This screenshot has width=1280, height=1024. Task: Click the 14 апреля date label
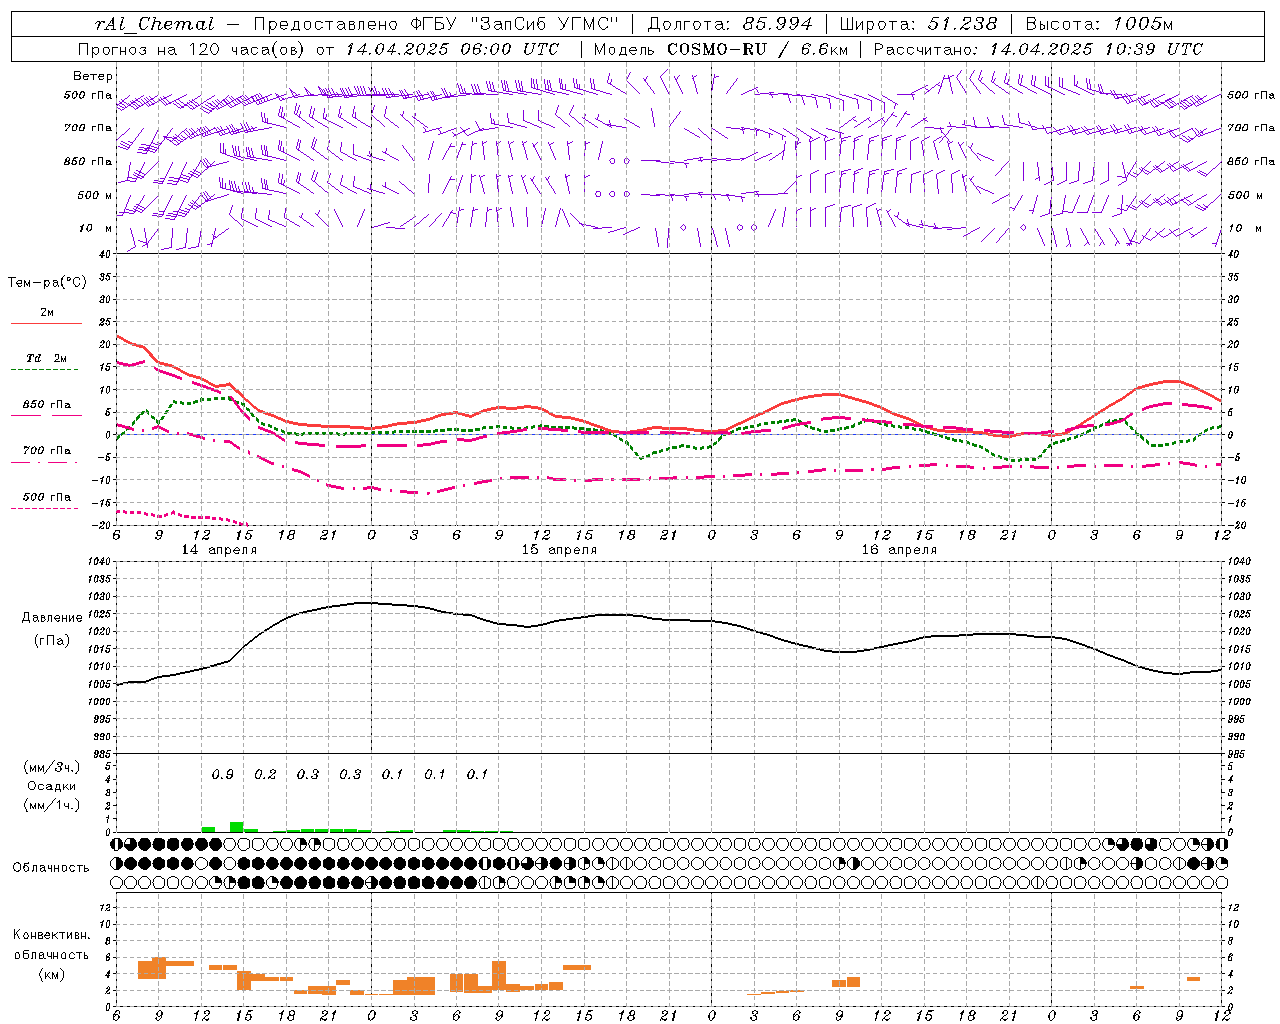(x=219, y=550)
